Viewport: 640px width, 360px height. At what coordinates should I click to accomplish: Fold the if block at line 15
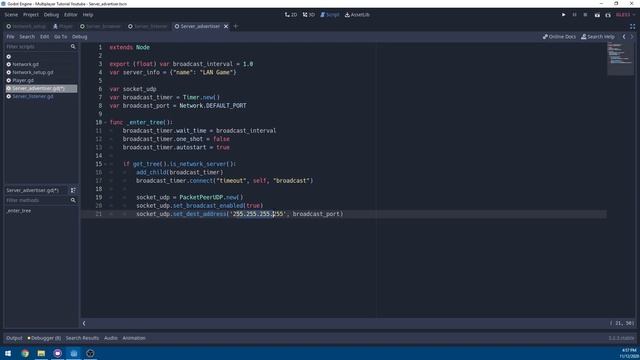tap(105, 164)
